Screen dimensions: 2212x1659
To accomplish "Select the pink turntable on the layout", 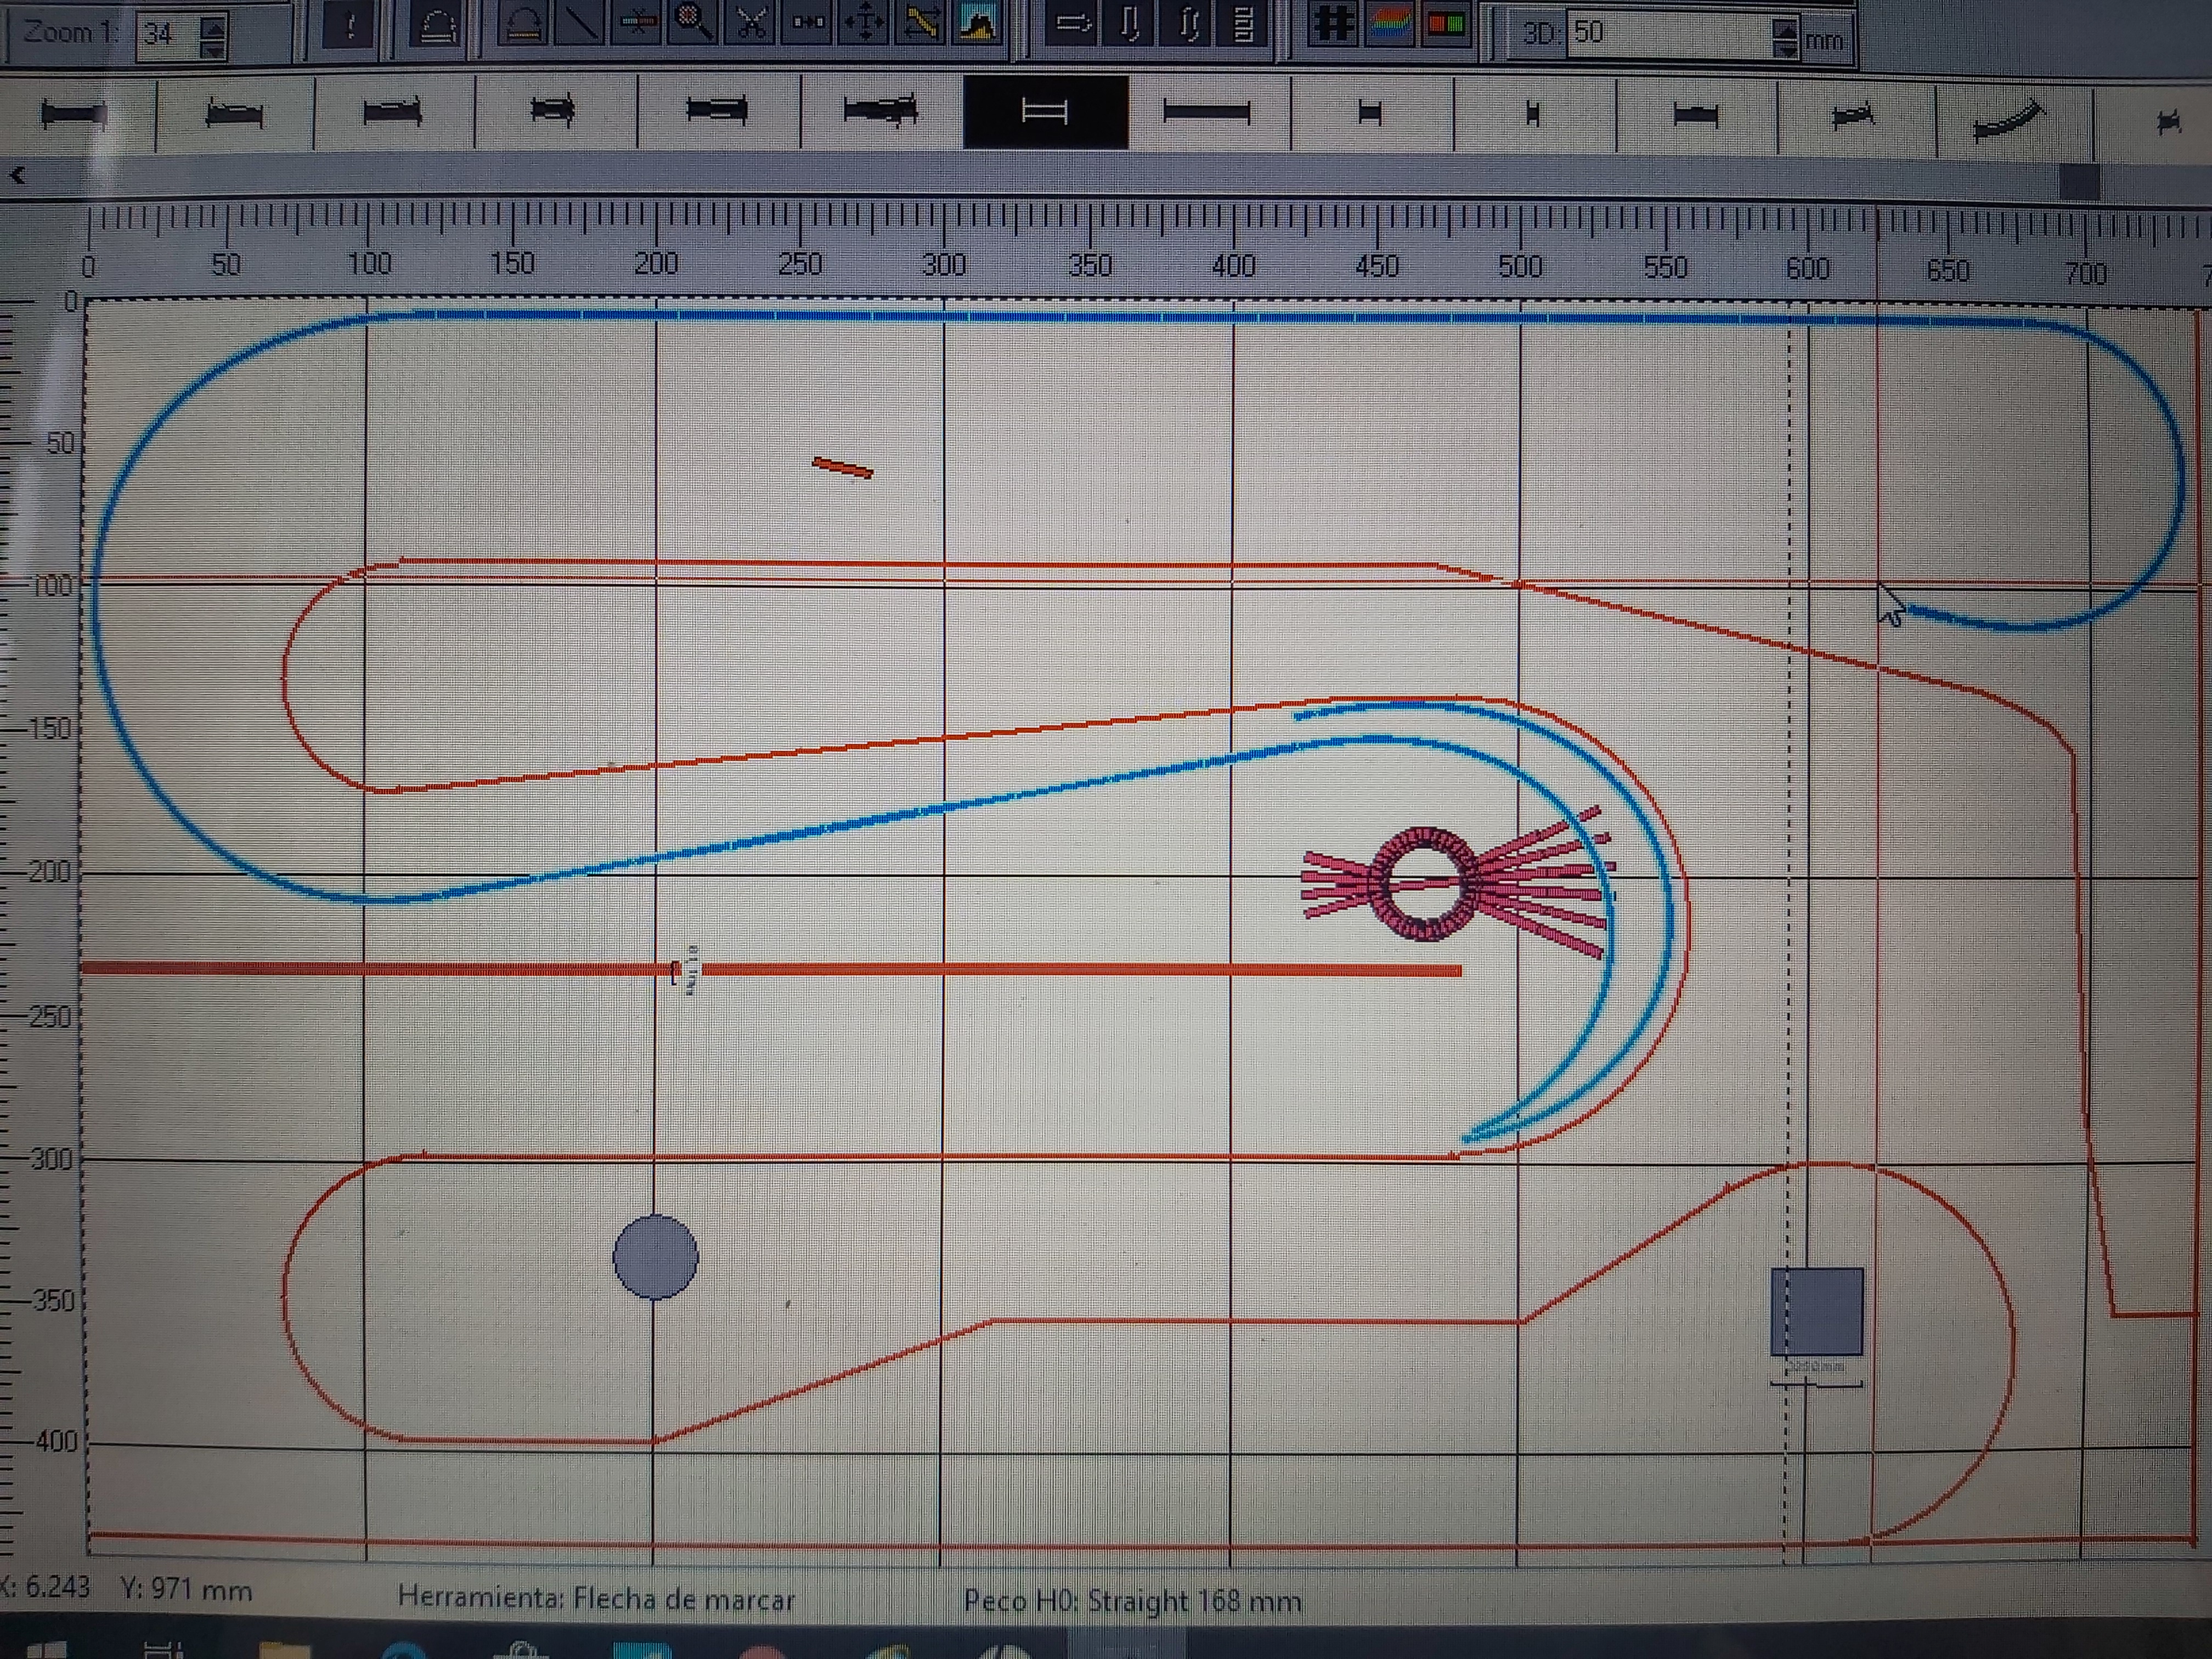I will (1424, 883).
